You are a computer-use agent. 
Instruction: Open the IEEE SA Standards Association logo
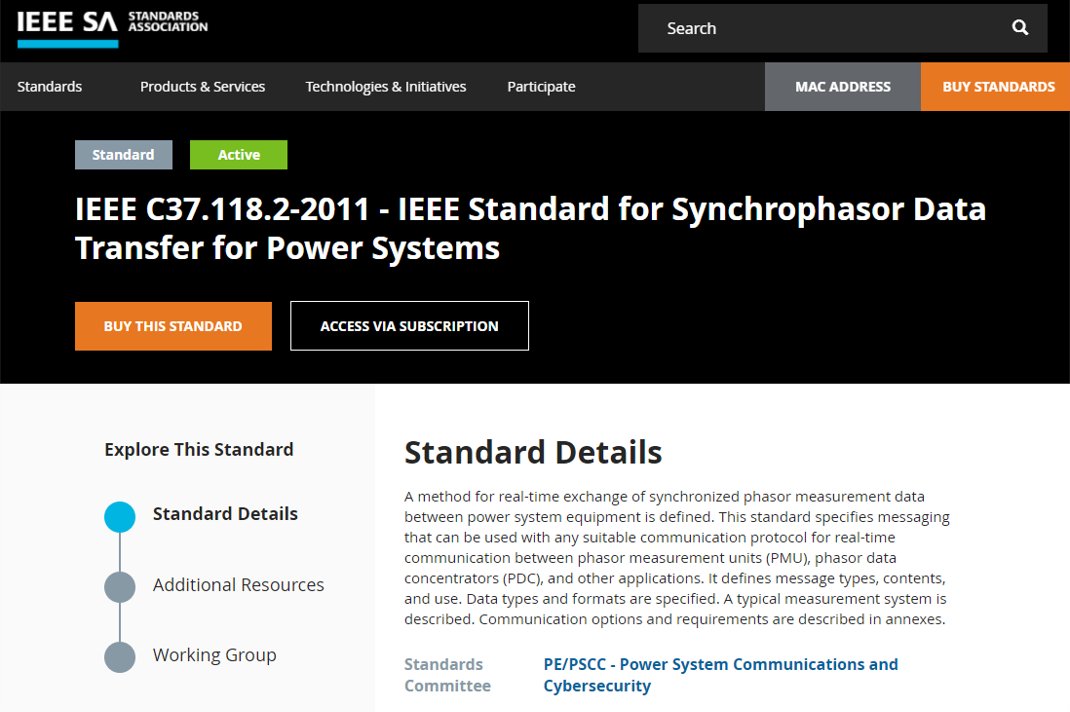[x=113, y=28]
